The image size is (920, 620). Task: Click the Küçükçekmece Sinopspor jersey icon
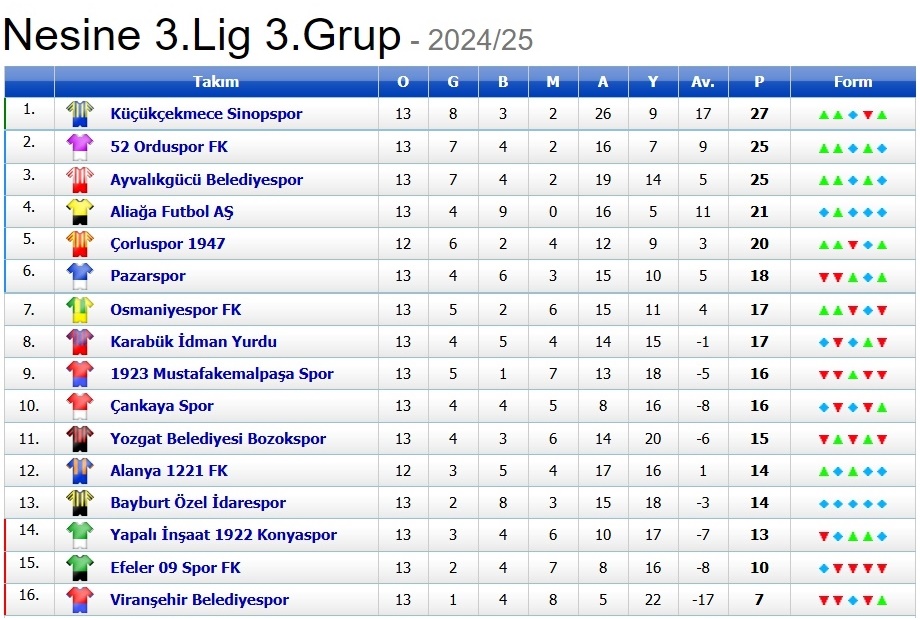point(79,114)
